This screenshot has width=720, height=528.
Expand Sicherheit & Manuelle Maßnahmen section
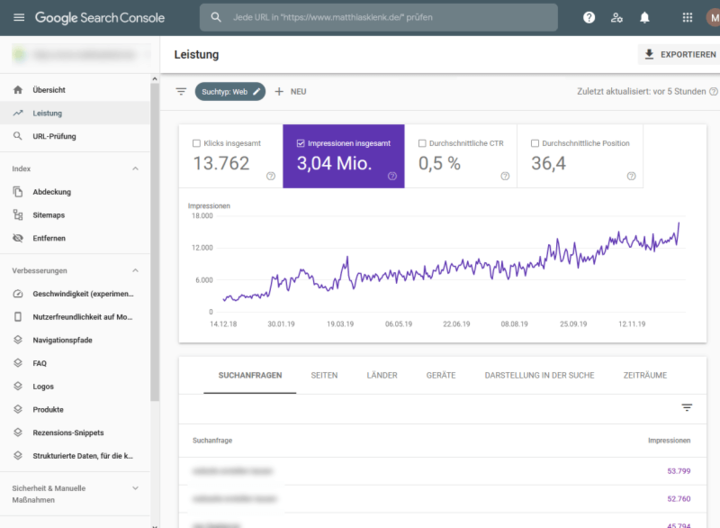coord(136,489)
